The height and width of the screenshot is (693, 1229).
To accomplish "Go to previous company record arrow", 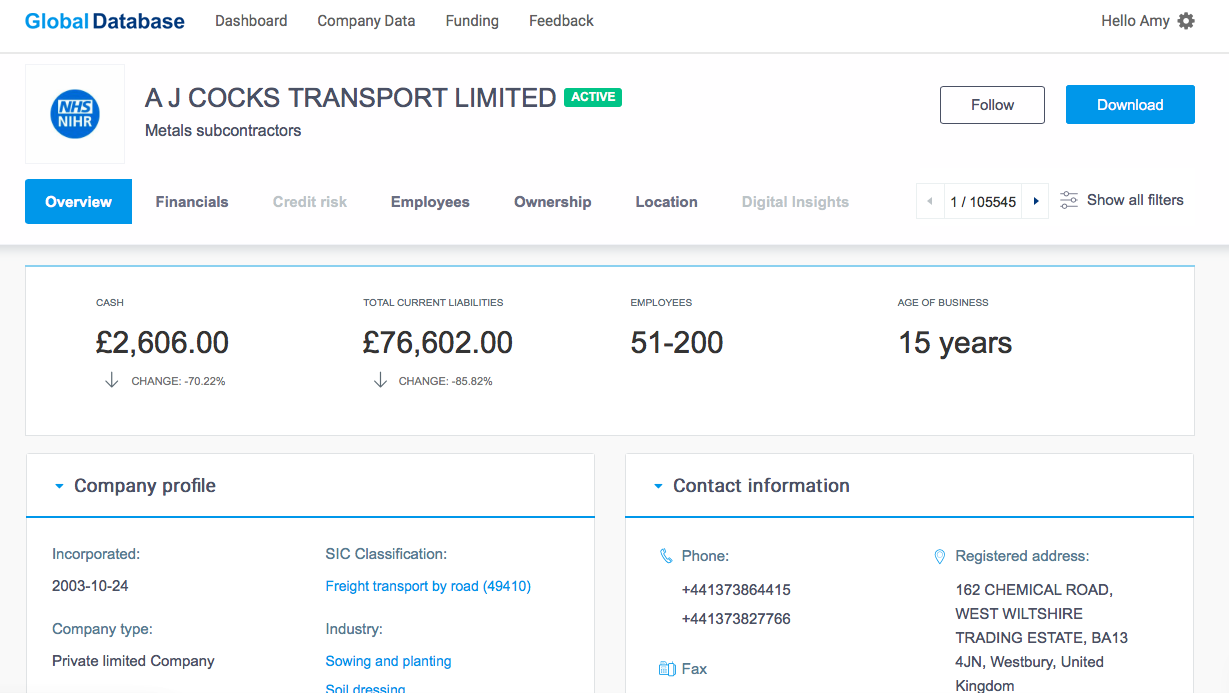I will pos(930,201).
